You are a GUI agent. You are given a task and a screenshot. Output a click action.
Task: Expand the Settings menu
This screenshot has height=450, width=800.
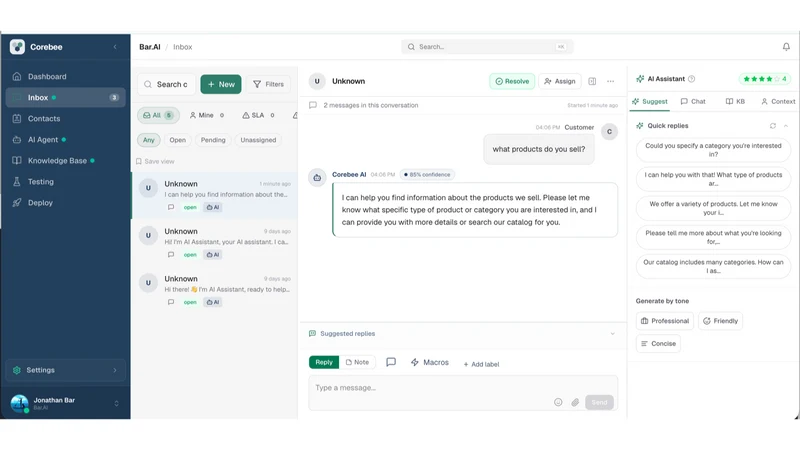click(x=65, y=370)
